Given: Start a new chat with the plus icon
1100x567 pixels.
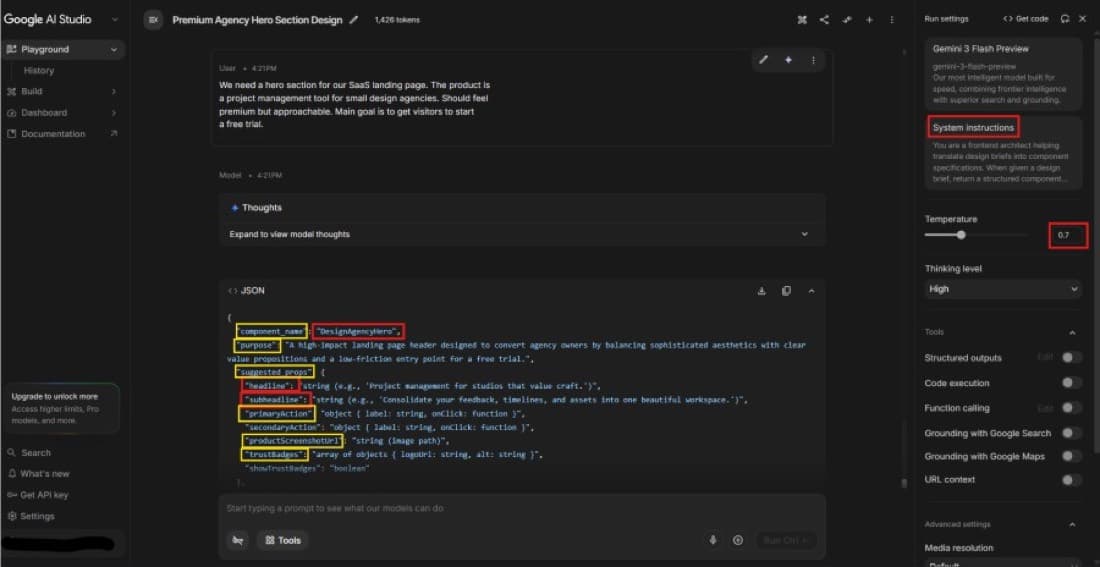Looking at the screenshot, I should tap(869, 20).
